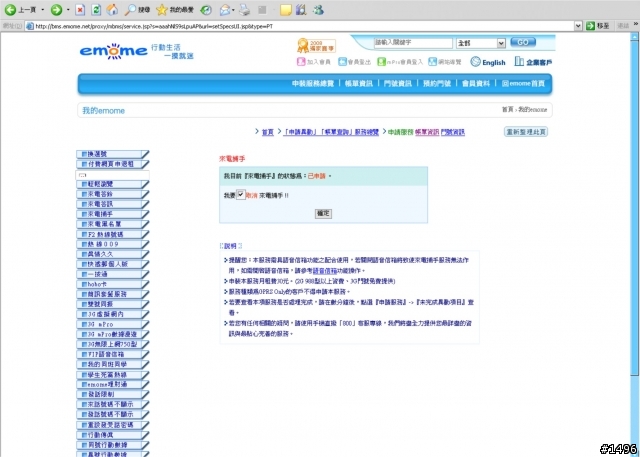
Task: Click the Messenger people toolbar icon
Action: coord(318,10)
